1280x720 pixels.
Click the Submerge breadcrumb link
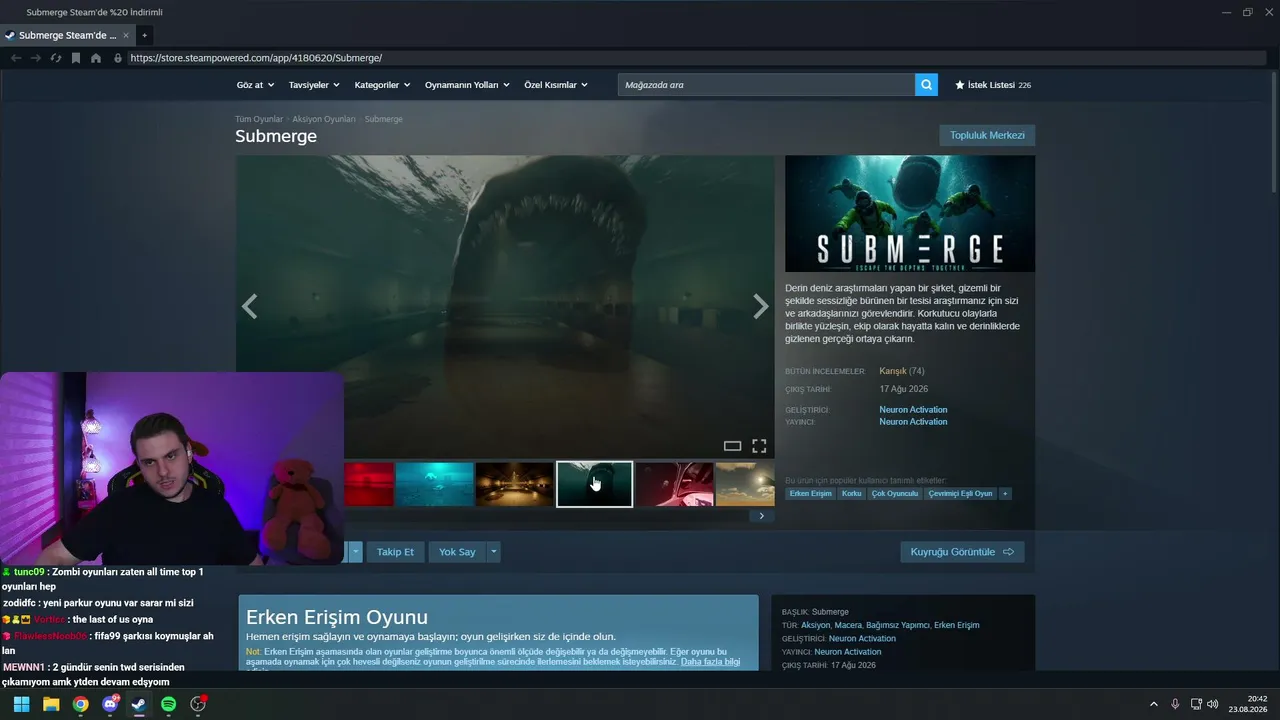[384, 119]
